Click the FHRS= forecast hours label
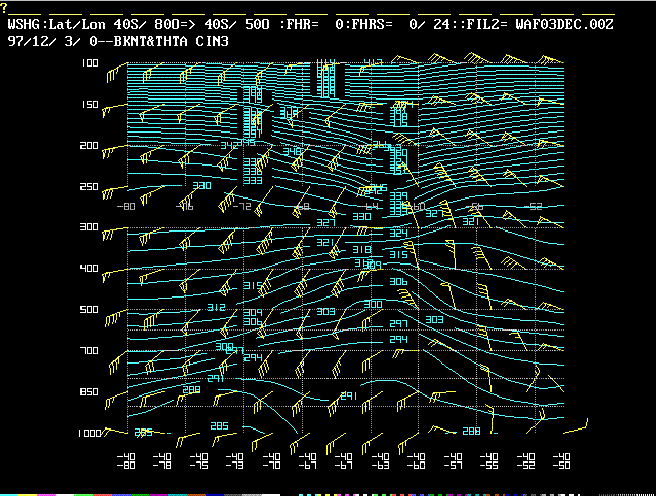Image resolution: width=656 pixels, height=496 pixels. pos(372,24)
